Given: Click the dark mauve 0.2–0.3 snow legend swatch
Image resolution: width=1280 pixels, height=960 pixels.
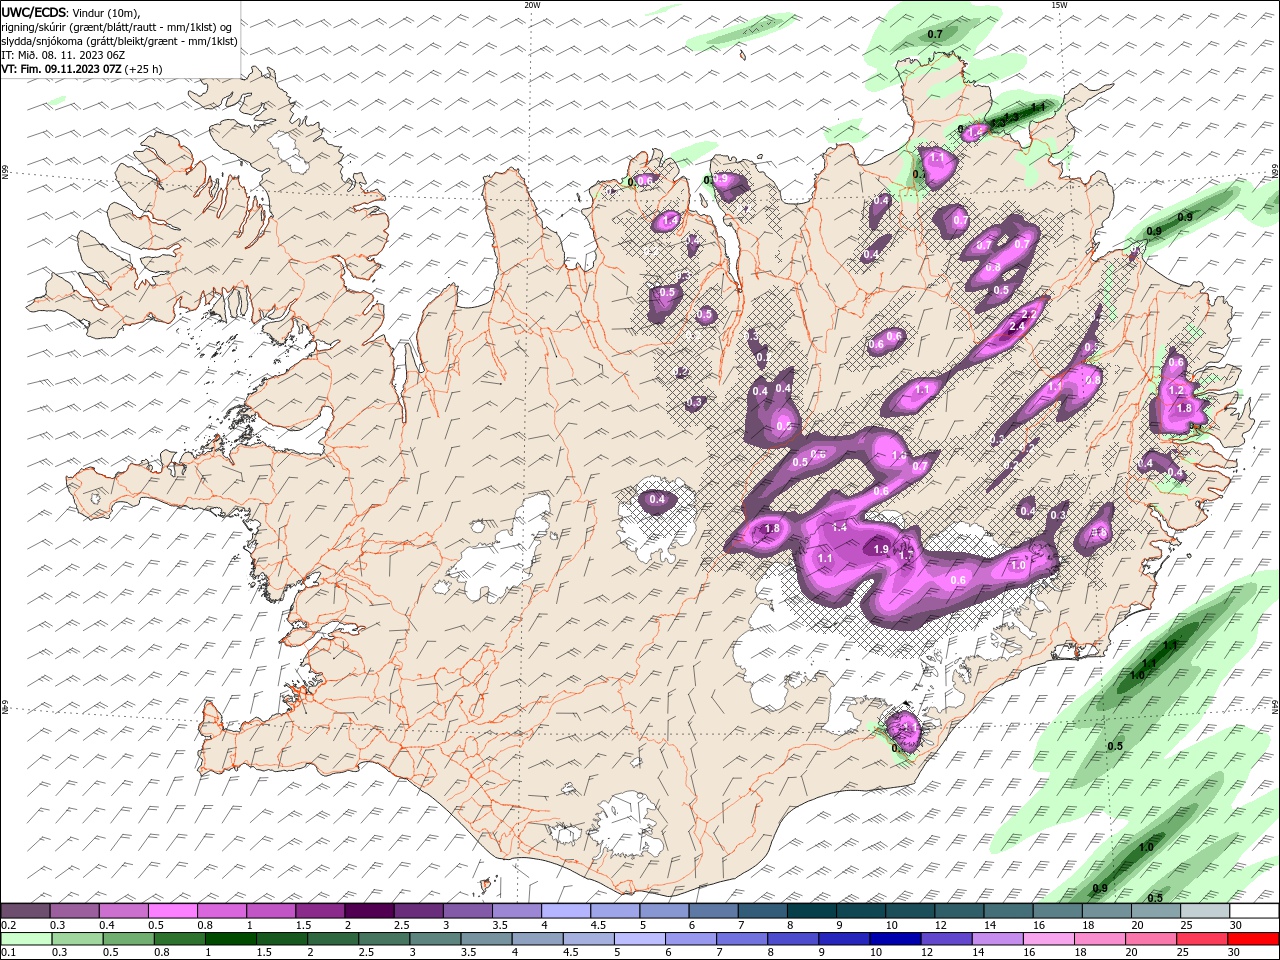Looking at the screenshot, I should pos(26,911).
